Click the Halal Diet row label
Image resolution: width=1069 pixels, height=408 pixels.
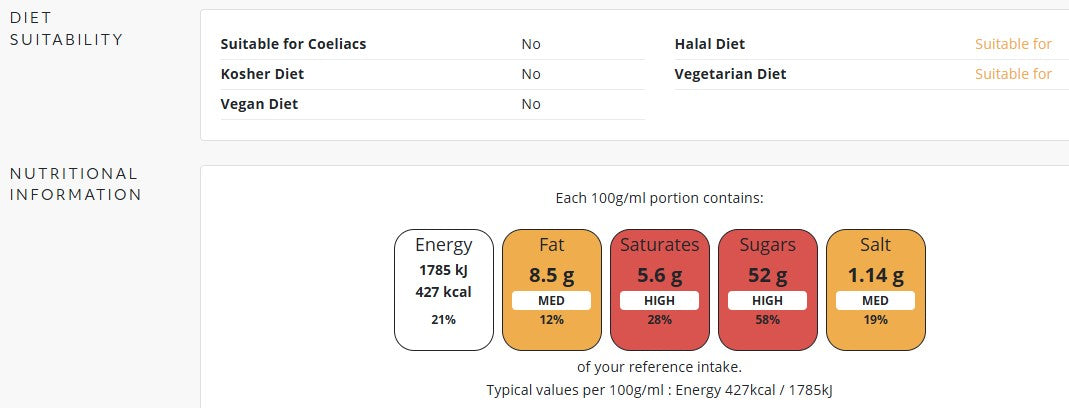coord(710,44)
